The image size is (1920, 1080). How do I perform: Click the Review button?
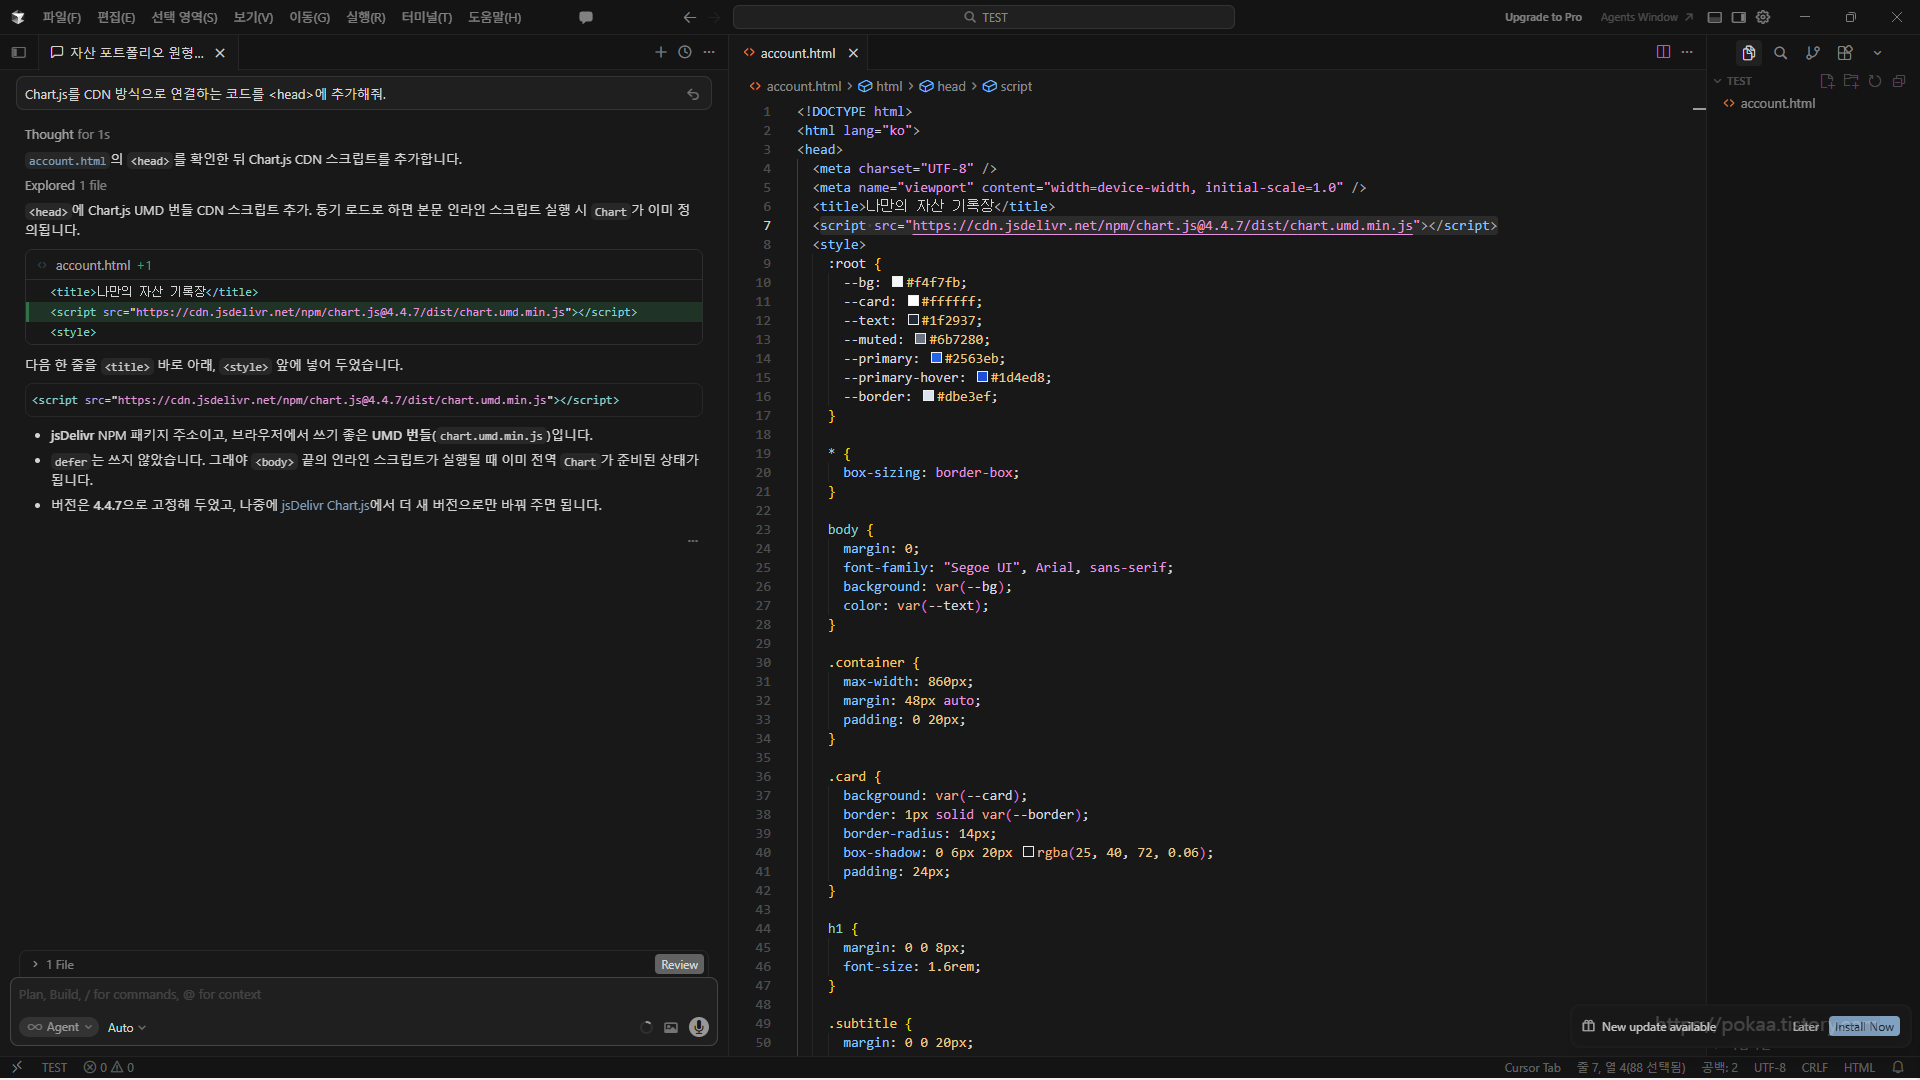coord(679,964)
